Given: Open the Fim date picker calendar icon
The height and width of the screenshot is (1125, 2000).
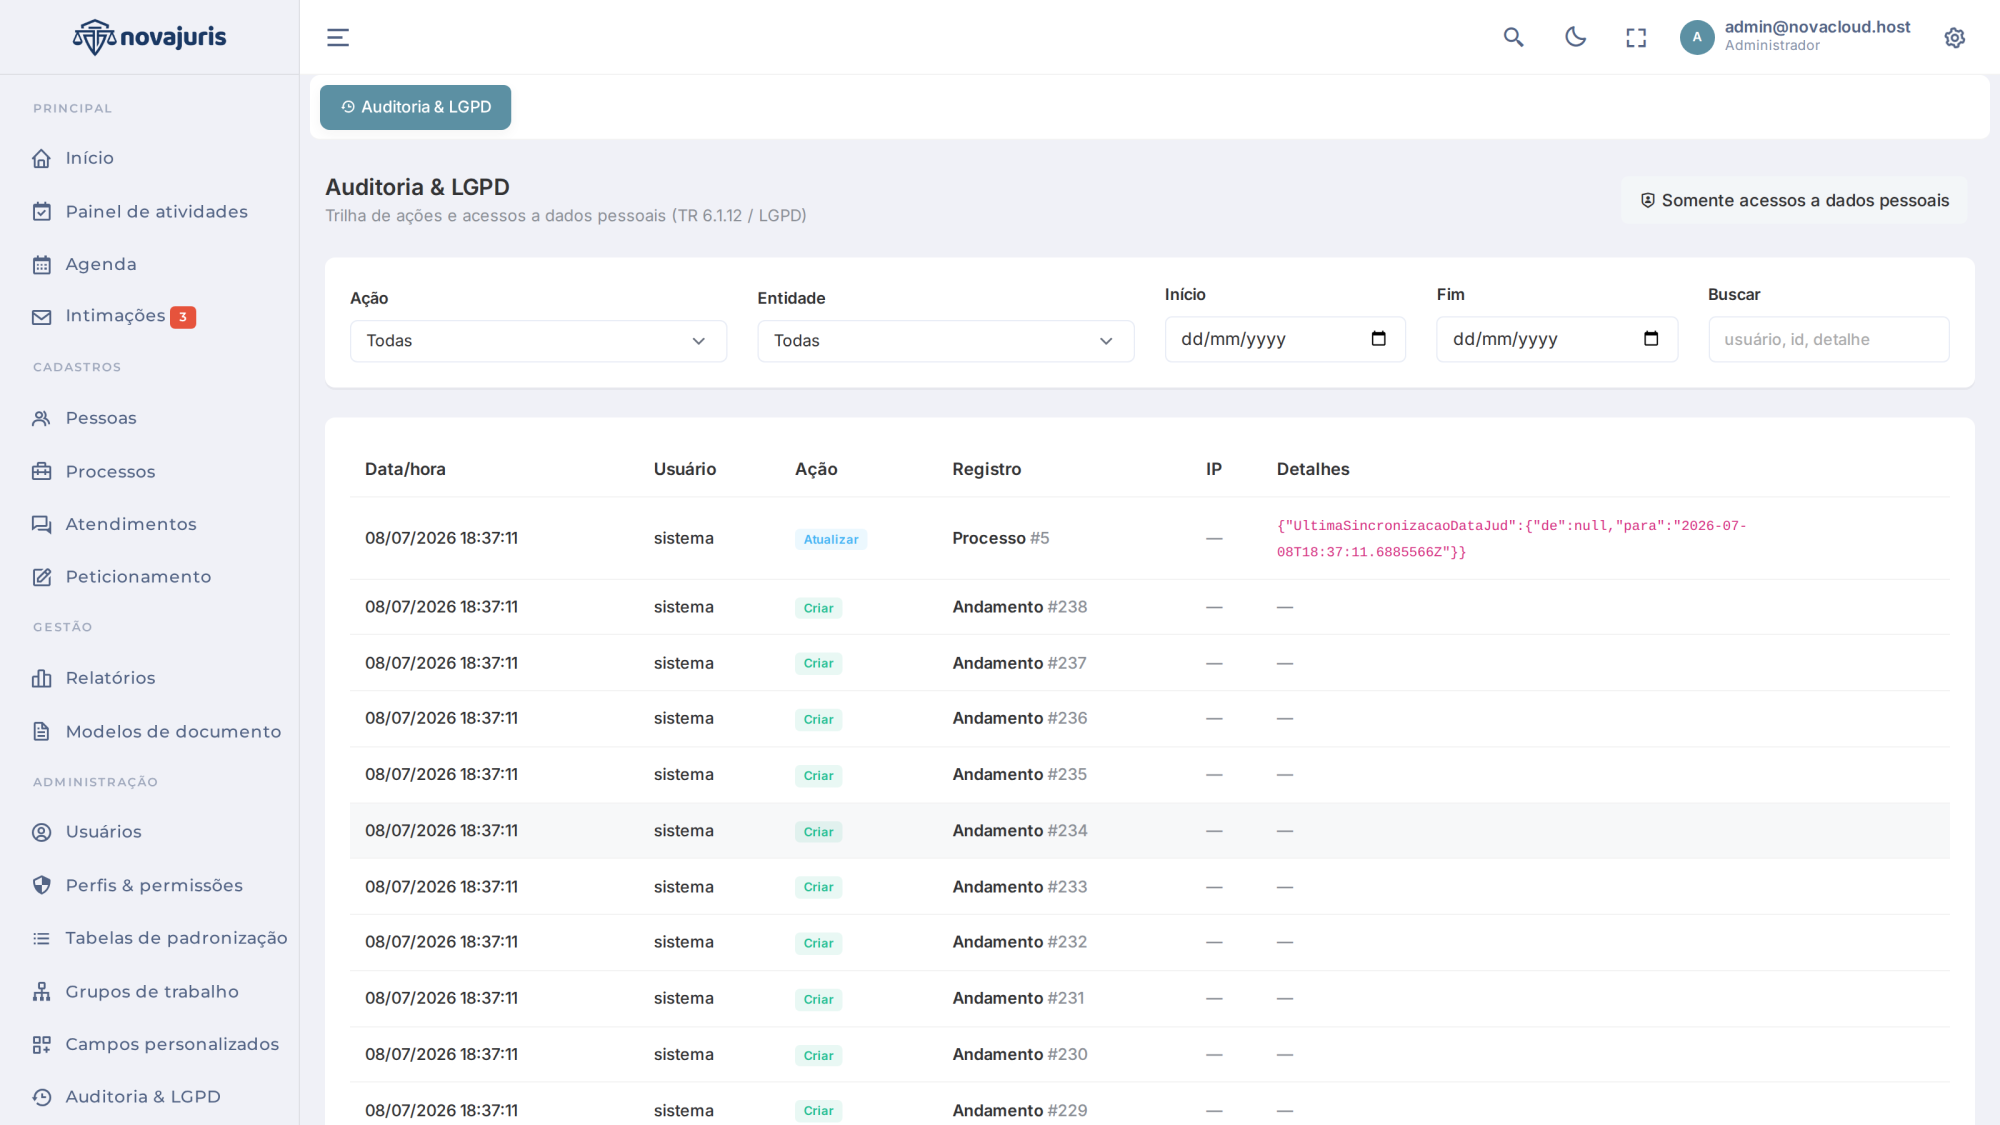Looking at the screenshot, I should pos(1651,339).
